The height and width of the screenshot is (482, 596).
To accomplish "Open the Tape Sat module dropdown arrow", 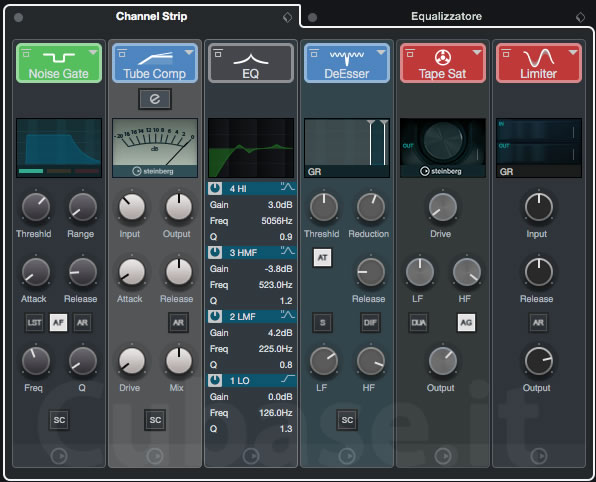I will point(477,52).
